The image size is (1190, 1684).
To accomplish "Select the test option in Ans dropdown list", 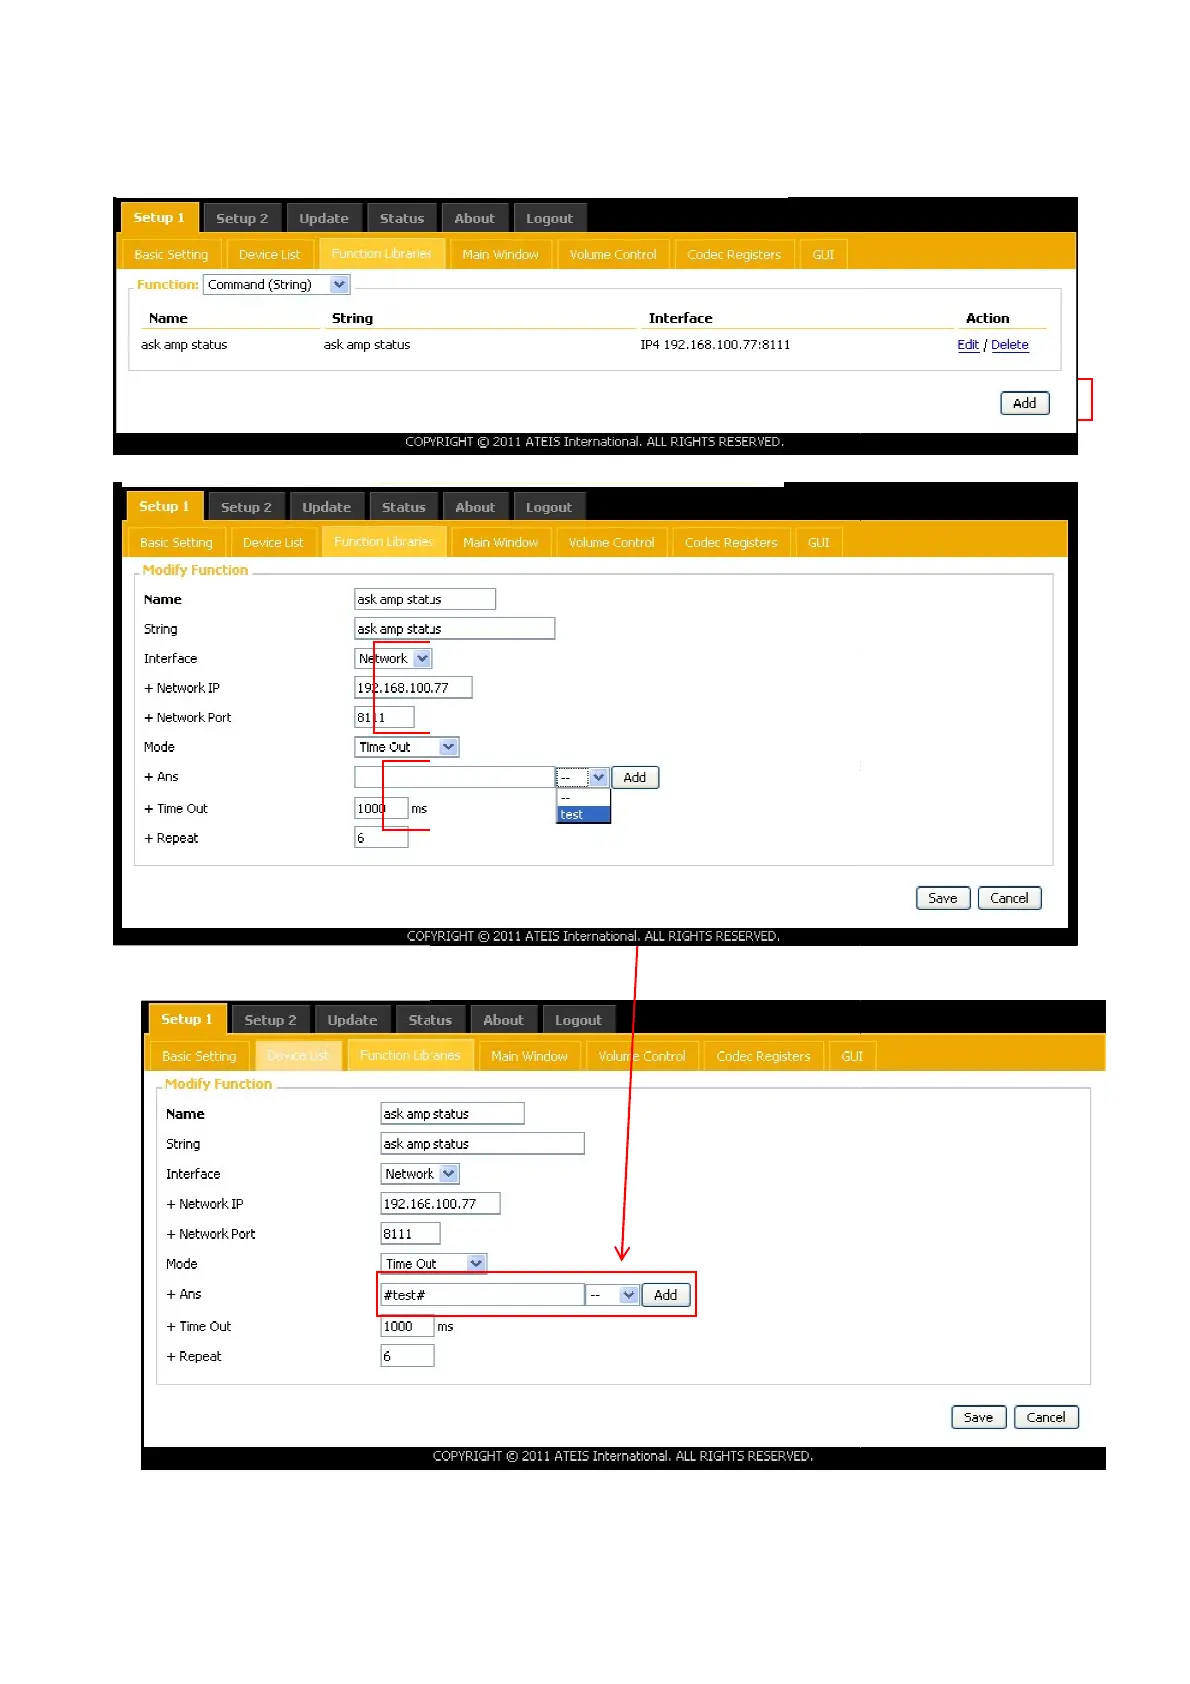I will pyautogui.click(x=583, y=814).
